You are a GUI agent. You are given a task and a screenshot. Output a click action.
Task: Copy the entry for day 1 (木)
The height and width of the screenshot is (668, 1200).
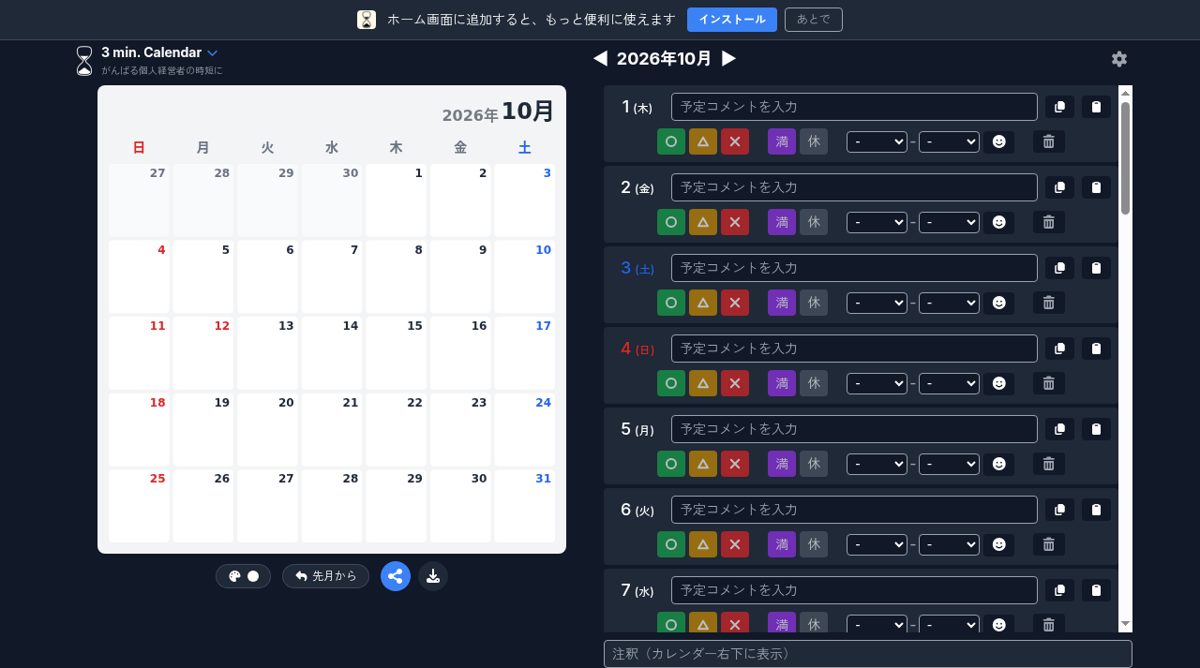(1060, 107)
